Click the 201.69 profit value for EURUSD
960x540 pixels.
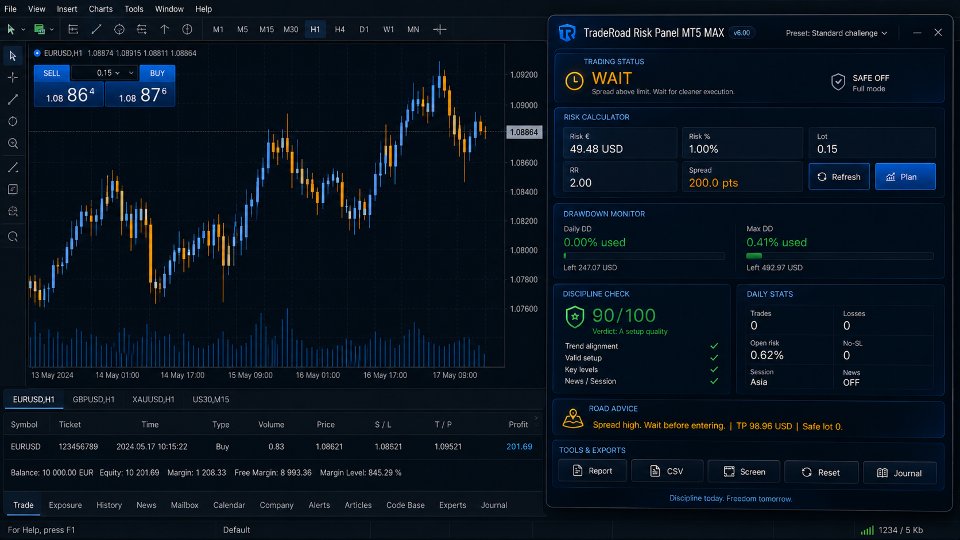click(519, 446)
